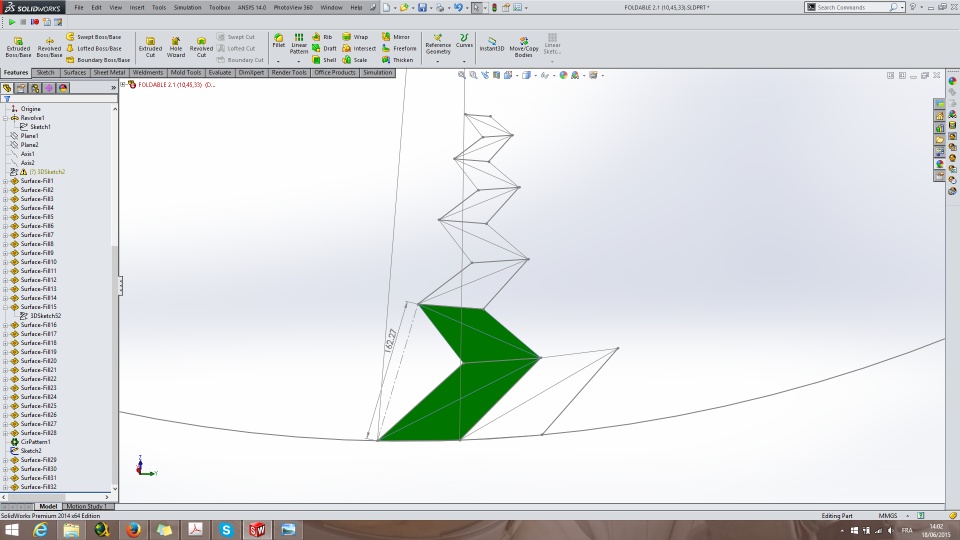Open the Save dropdown arrow
960x540 pixels.
coord(430,8)
